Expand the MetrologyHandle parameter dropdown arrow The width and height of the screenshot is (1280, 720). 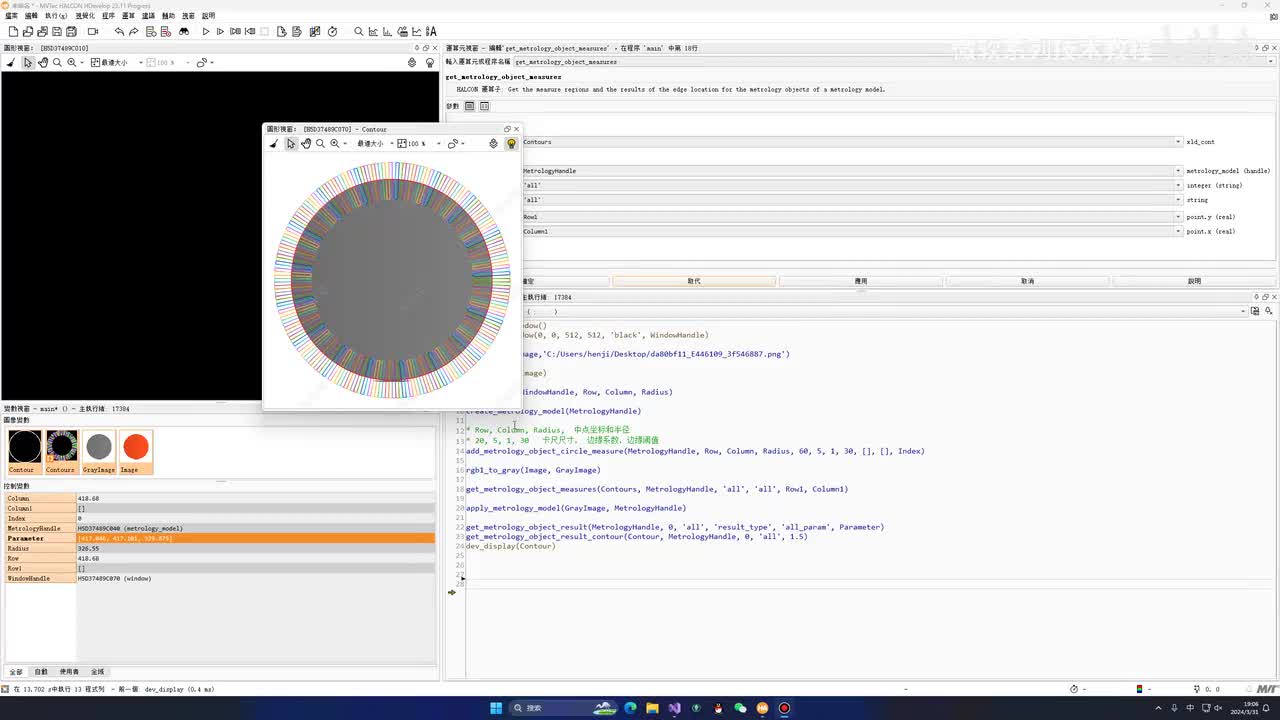(x=1179, y=171)
